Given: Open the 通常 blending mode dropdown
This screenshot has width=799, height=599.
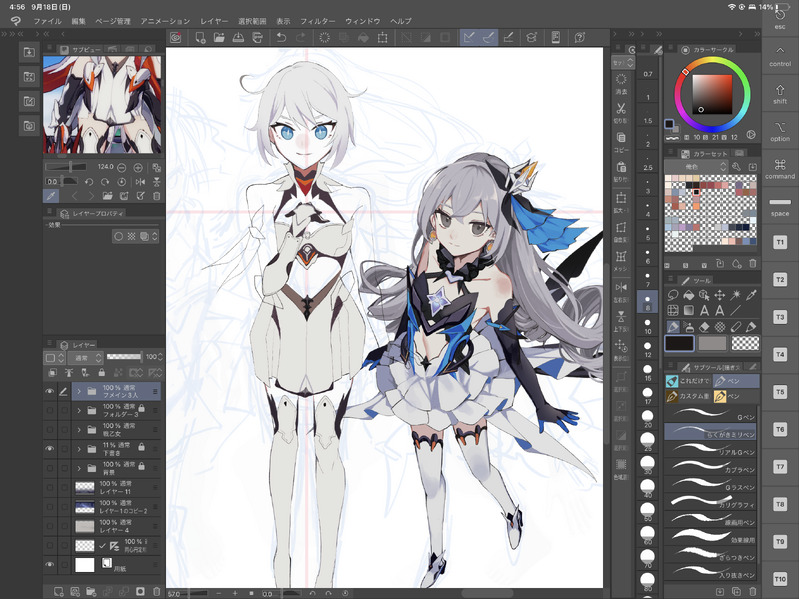Looking at the screenshot, I should coord(85,358).
